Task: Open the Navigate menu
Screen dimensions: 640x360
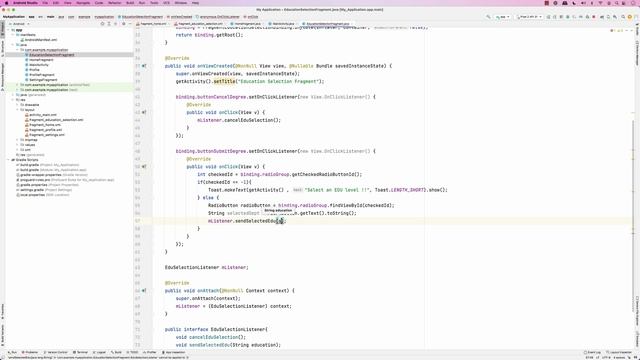Action: click(x=83, y=3)
